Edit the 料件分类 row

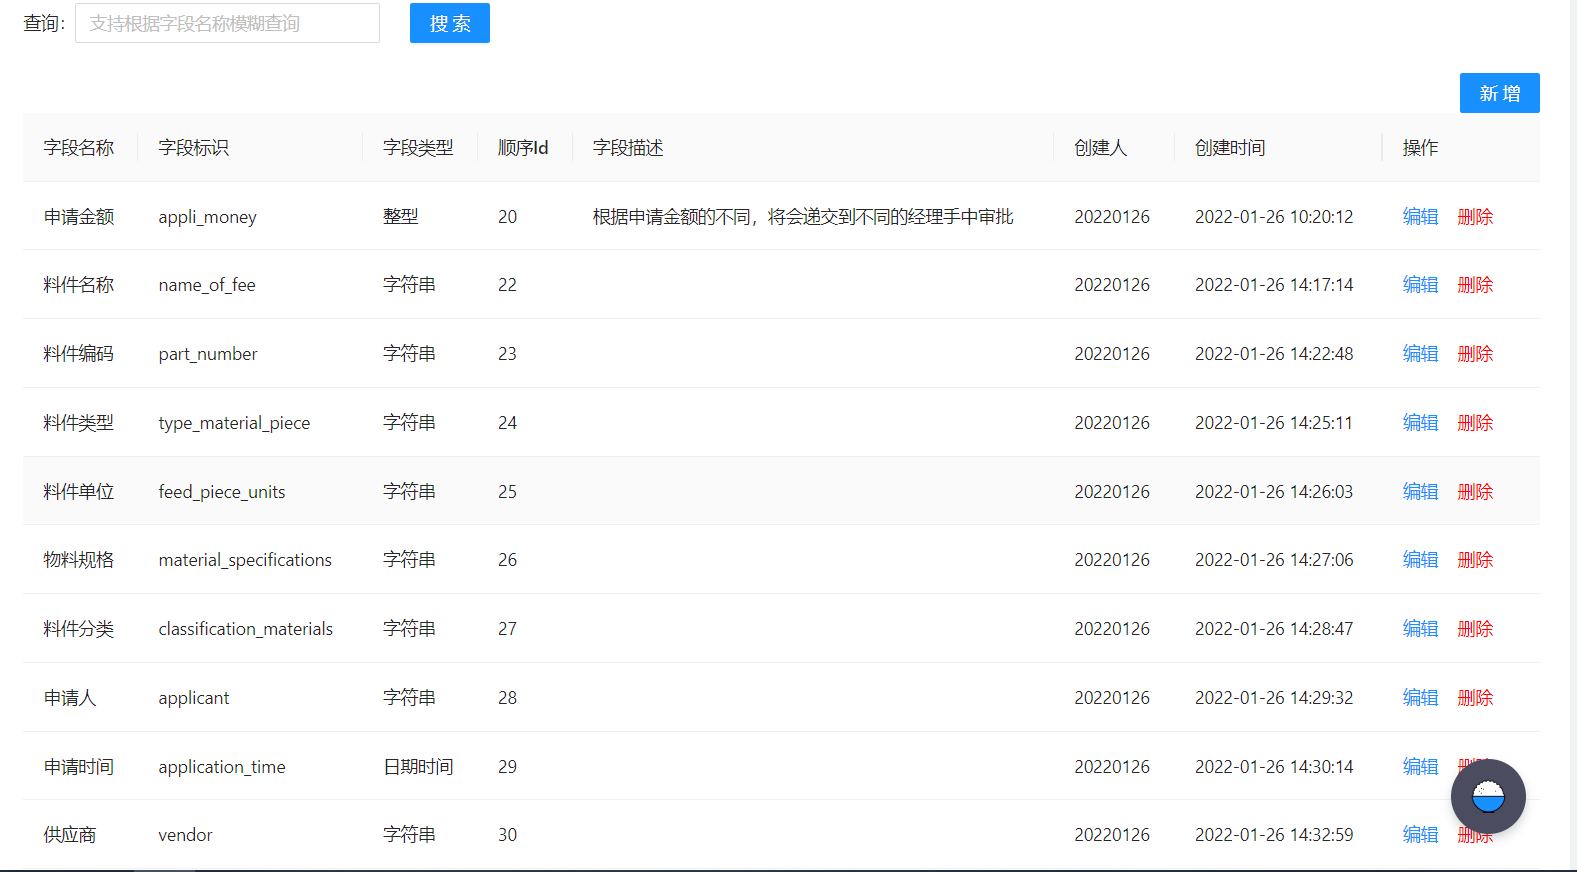tap(1420, 628)
